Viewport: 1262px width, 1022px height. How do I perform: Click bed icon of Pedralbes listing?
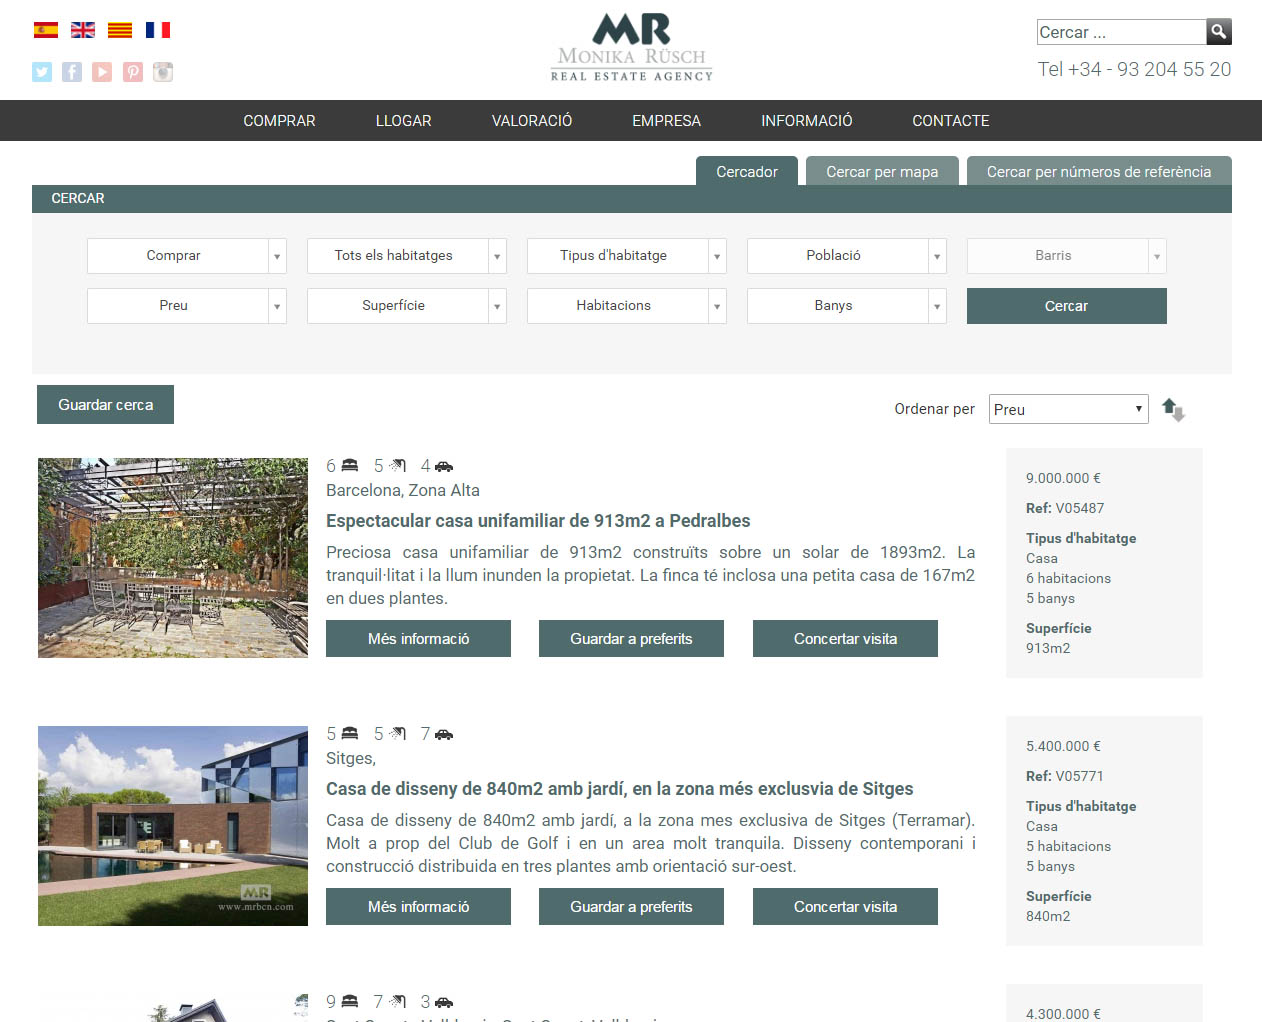pyautogui.click(x=349, y=466)
